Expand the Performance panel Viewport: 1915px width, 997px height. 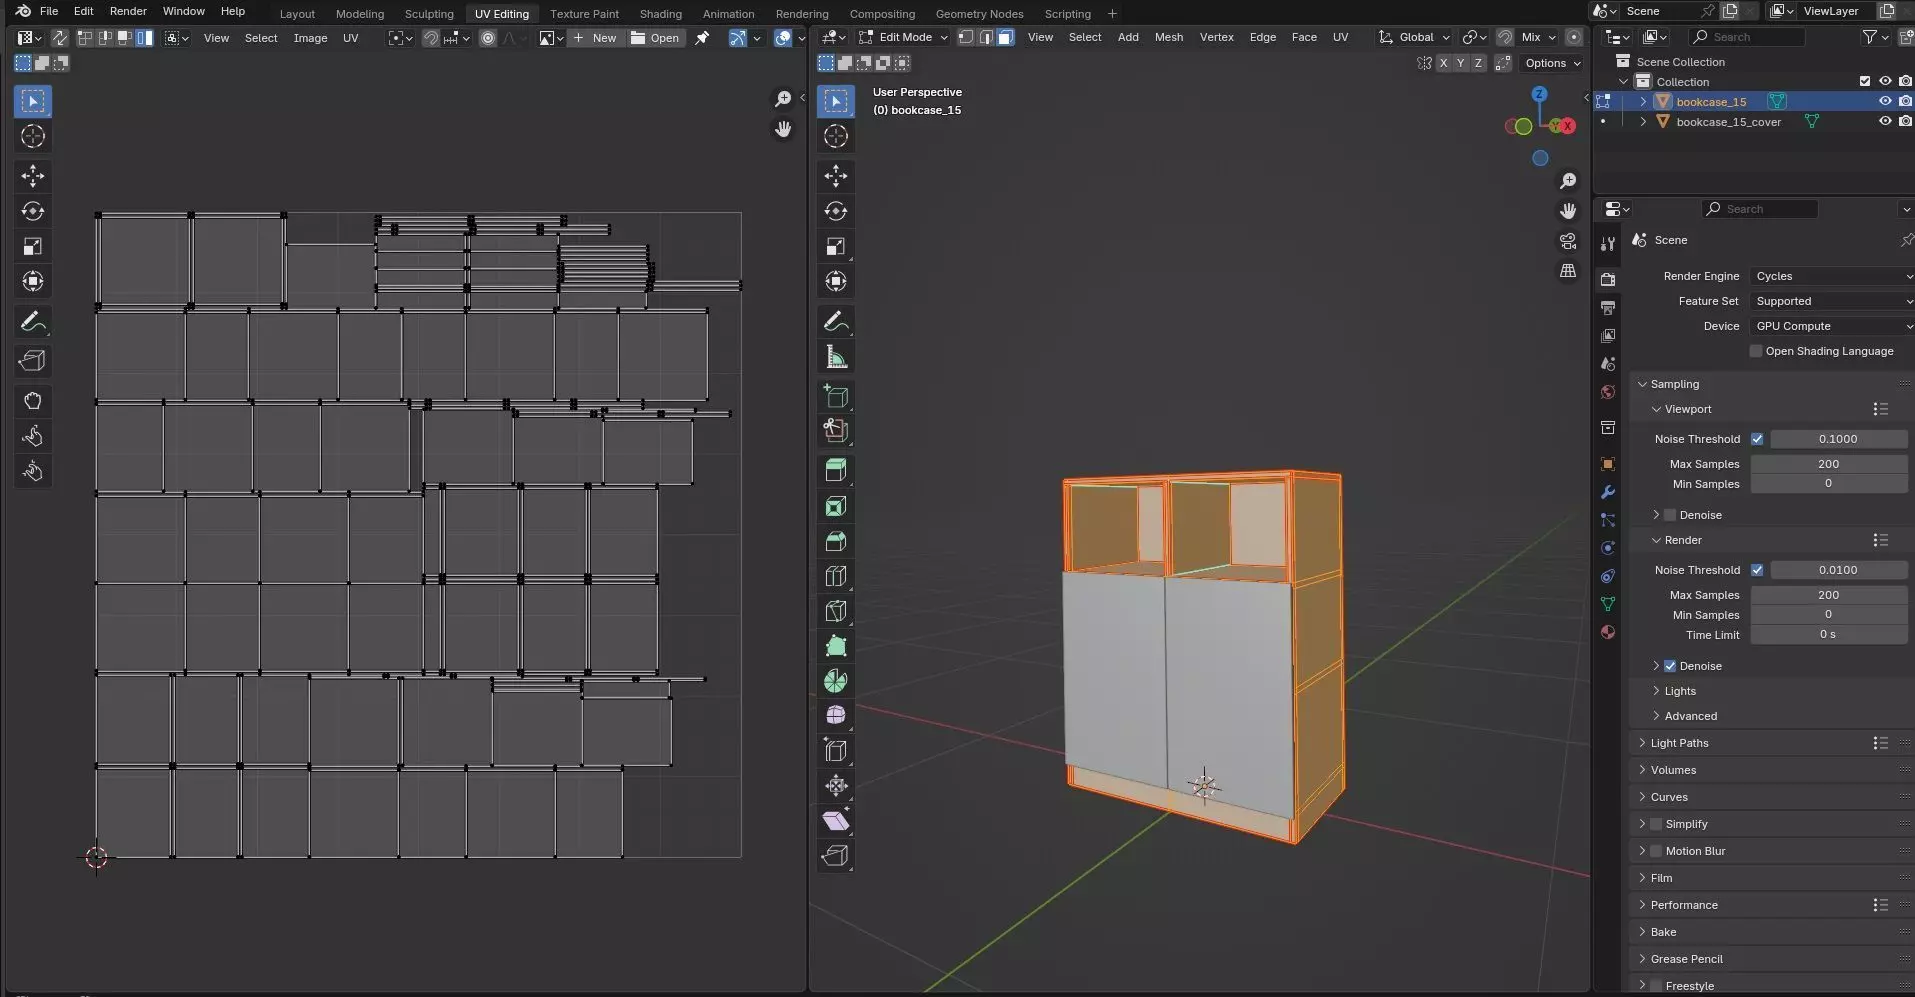click(x=1684, y=905)
